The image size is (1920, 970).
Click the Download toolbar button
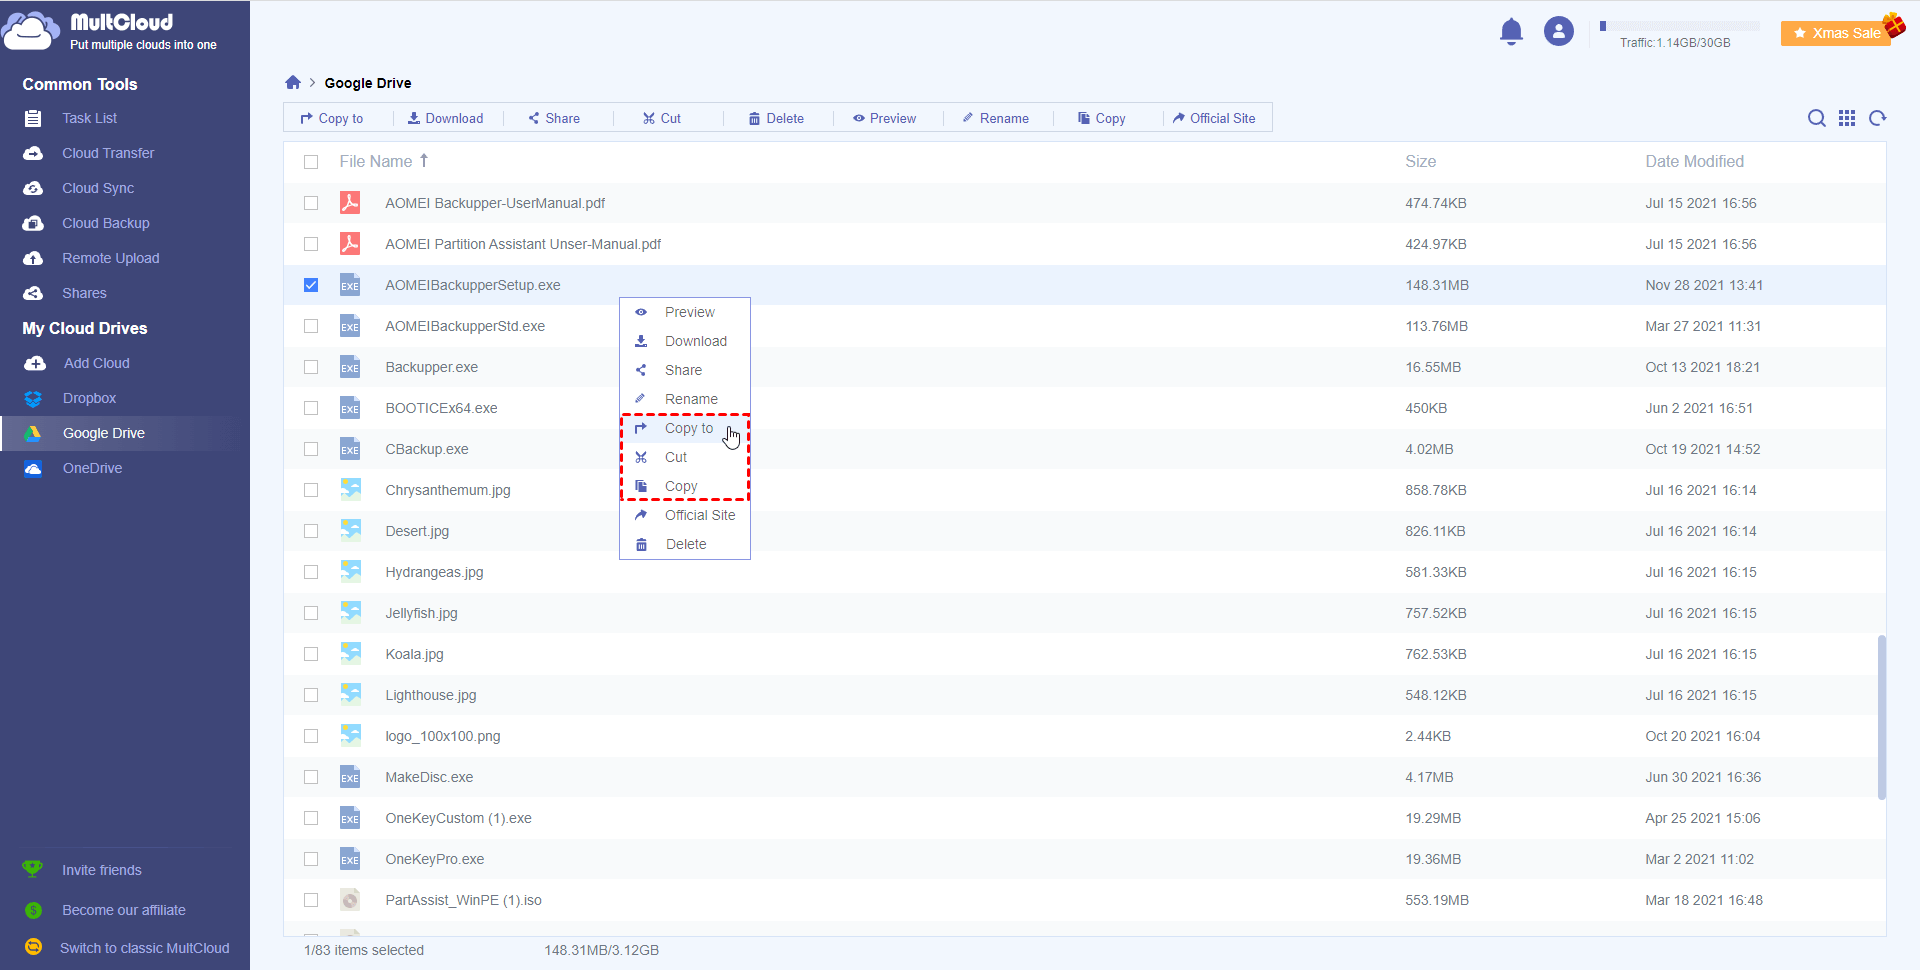point(445,118)
